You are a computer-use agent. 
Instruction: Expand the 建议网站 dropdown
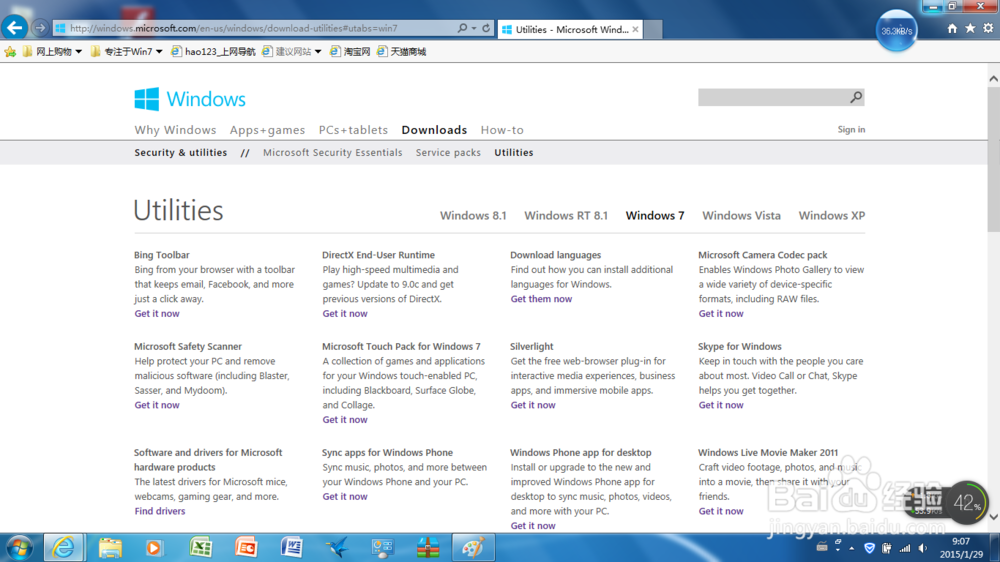pyautogui.click(x=291, y=52)
